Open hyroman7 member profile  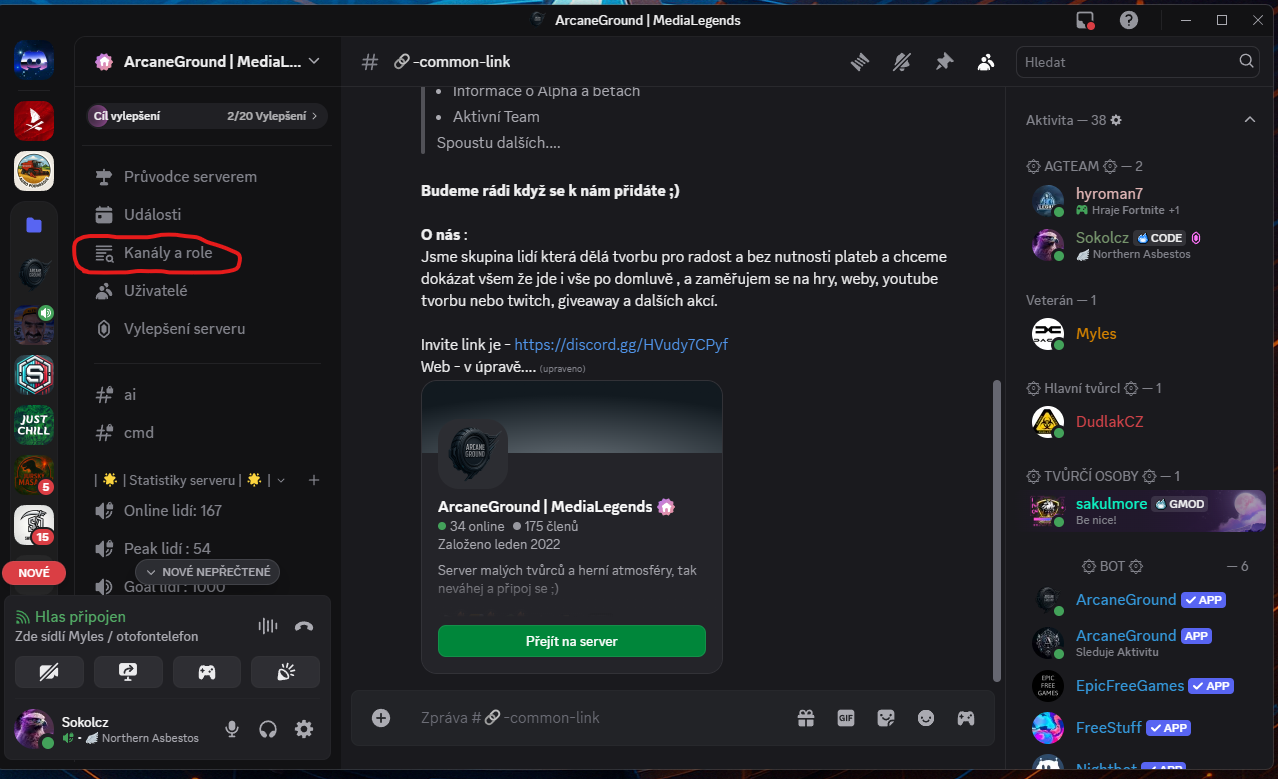coord(1143,201)
